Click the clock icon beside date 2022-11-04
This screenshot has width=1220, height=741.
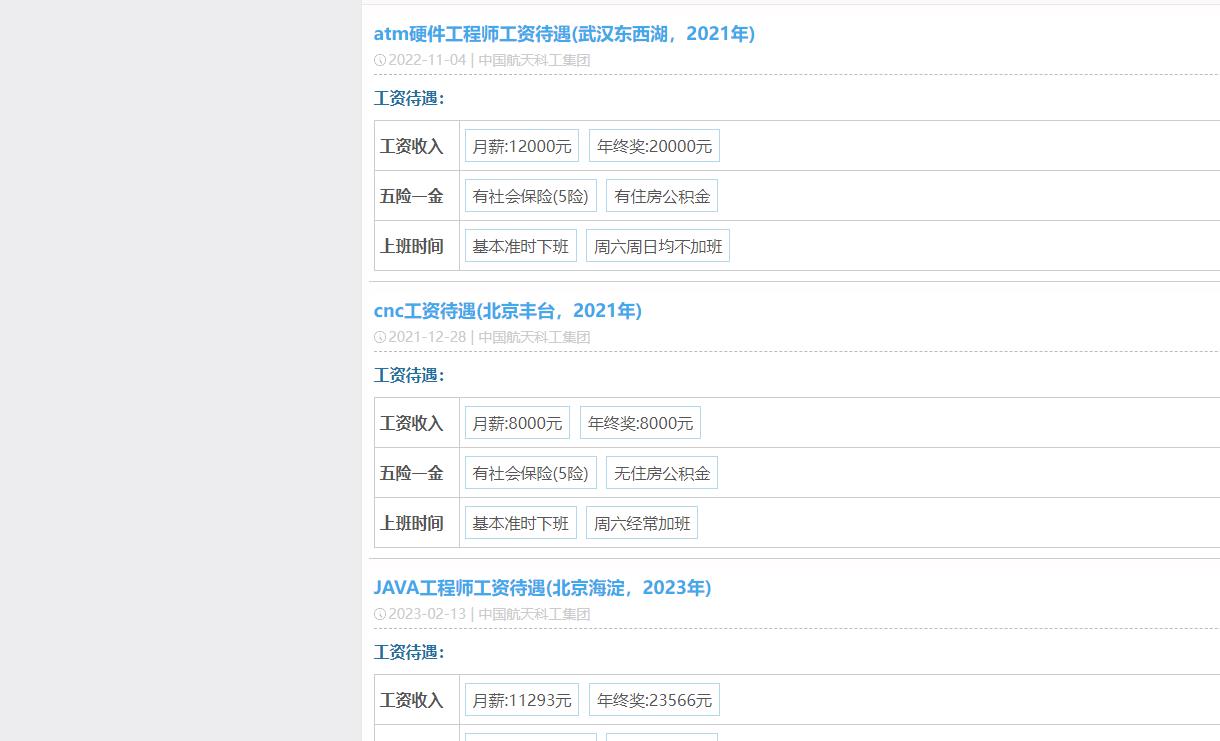tap(380, 60)
